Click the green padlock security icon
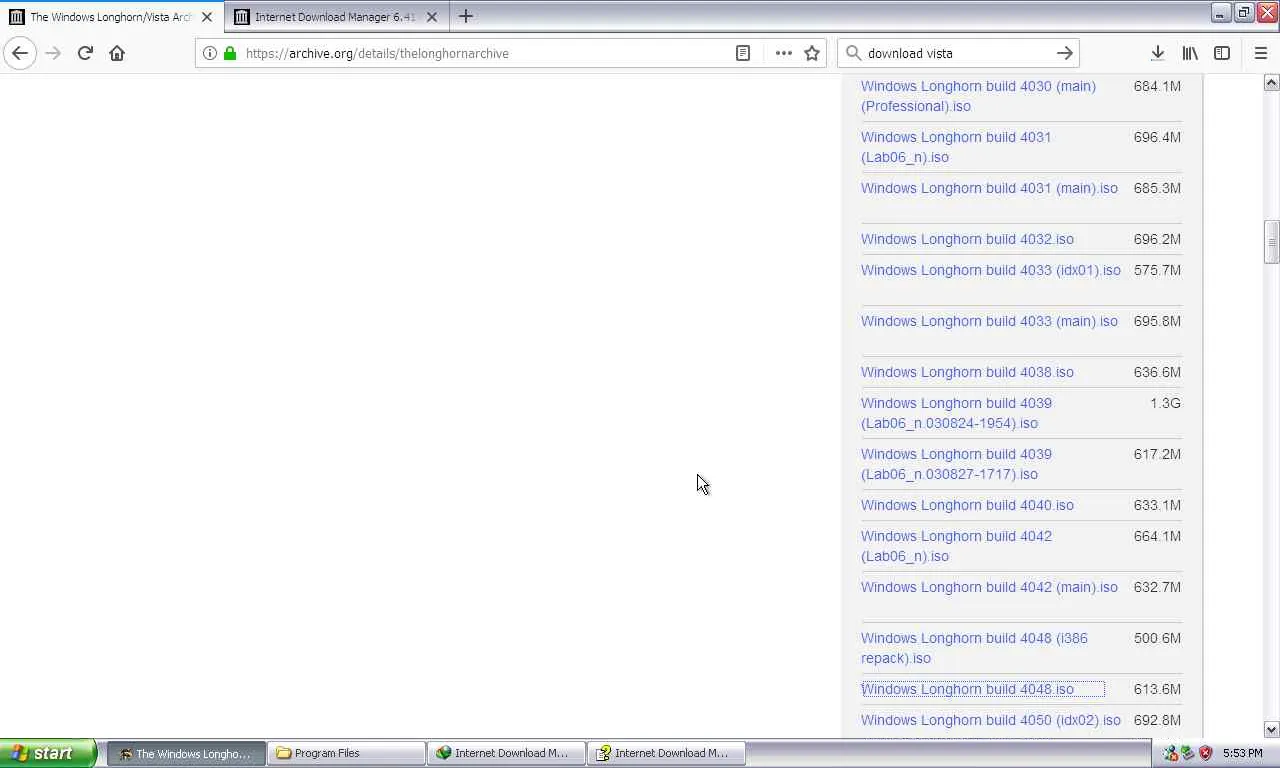1280x768 pixels. pyautogui.click(x=230, y=53)
